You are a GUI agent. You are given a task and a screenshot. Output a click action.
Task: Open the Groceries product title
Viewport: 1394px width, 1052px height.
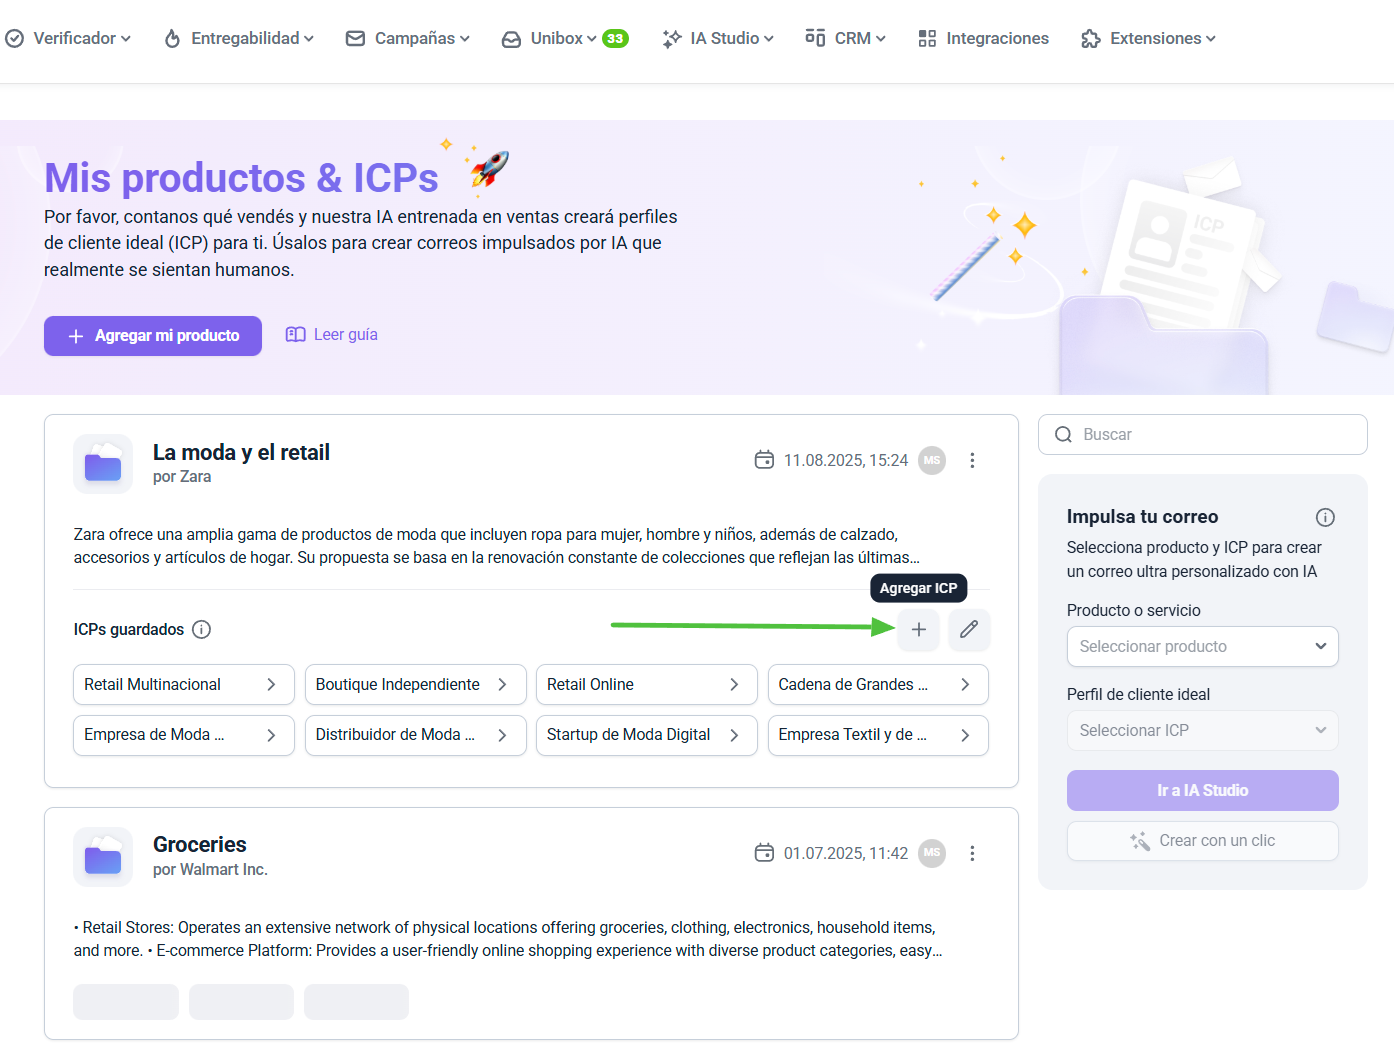pos(200,845)
